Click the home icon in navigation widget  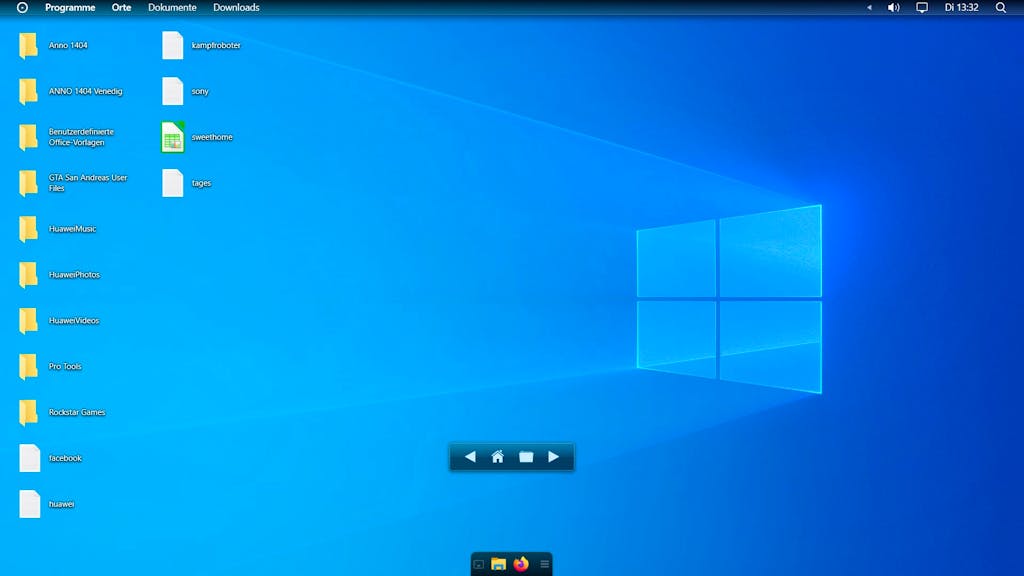[x=498, y=456]
